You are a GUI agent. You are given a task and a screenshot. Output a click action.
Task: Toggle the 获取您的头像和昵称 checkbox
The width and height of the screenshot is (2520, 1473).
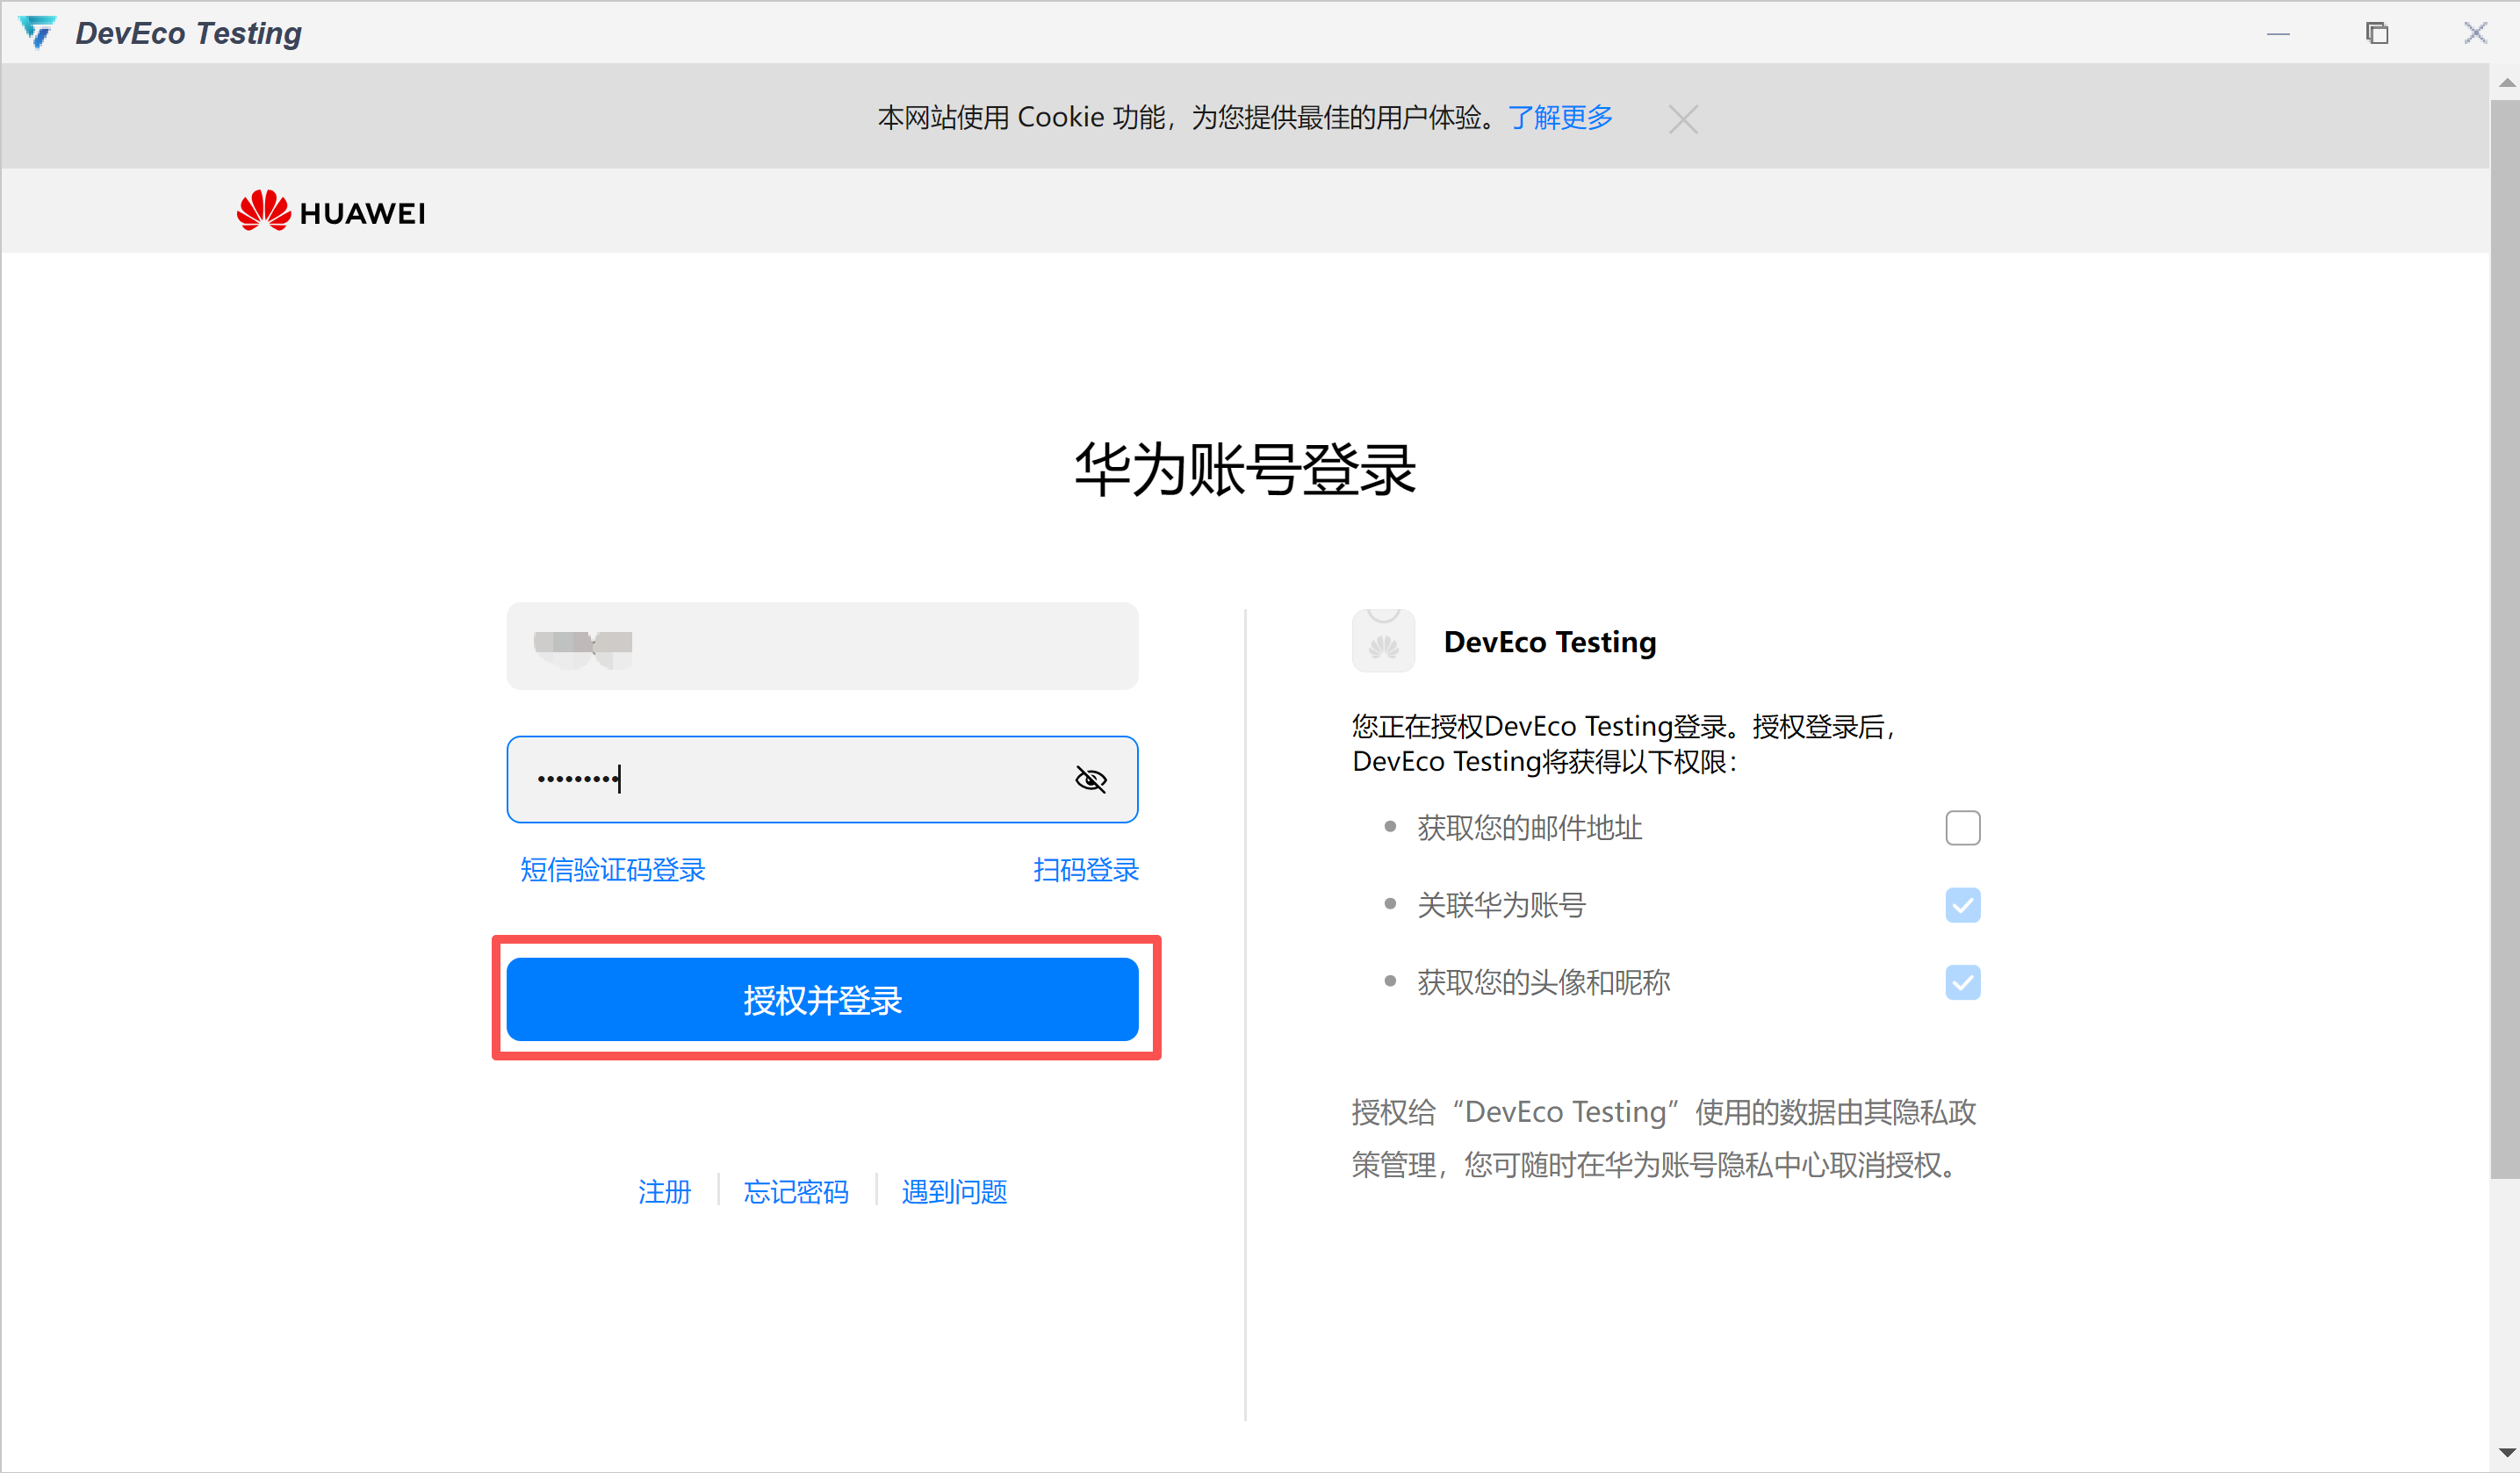pyautogui.click(x=1962, y=981)
